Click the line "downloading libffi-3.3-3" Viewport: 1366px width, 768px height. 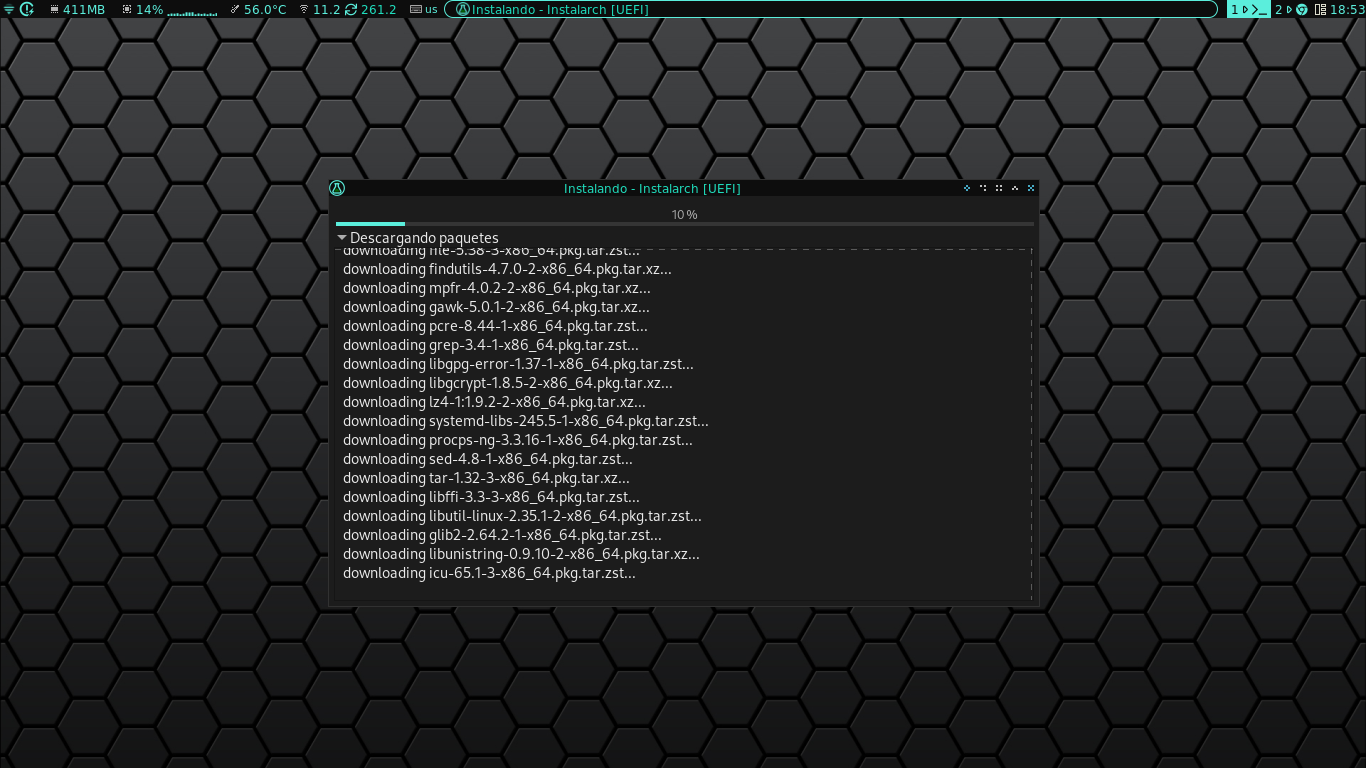(491, 497)
